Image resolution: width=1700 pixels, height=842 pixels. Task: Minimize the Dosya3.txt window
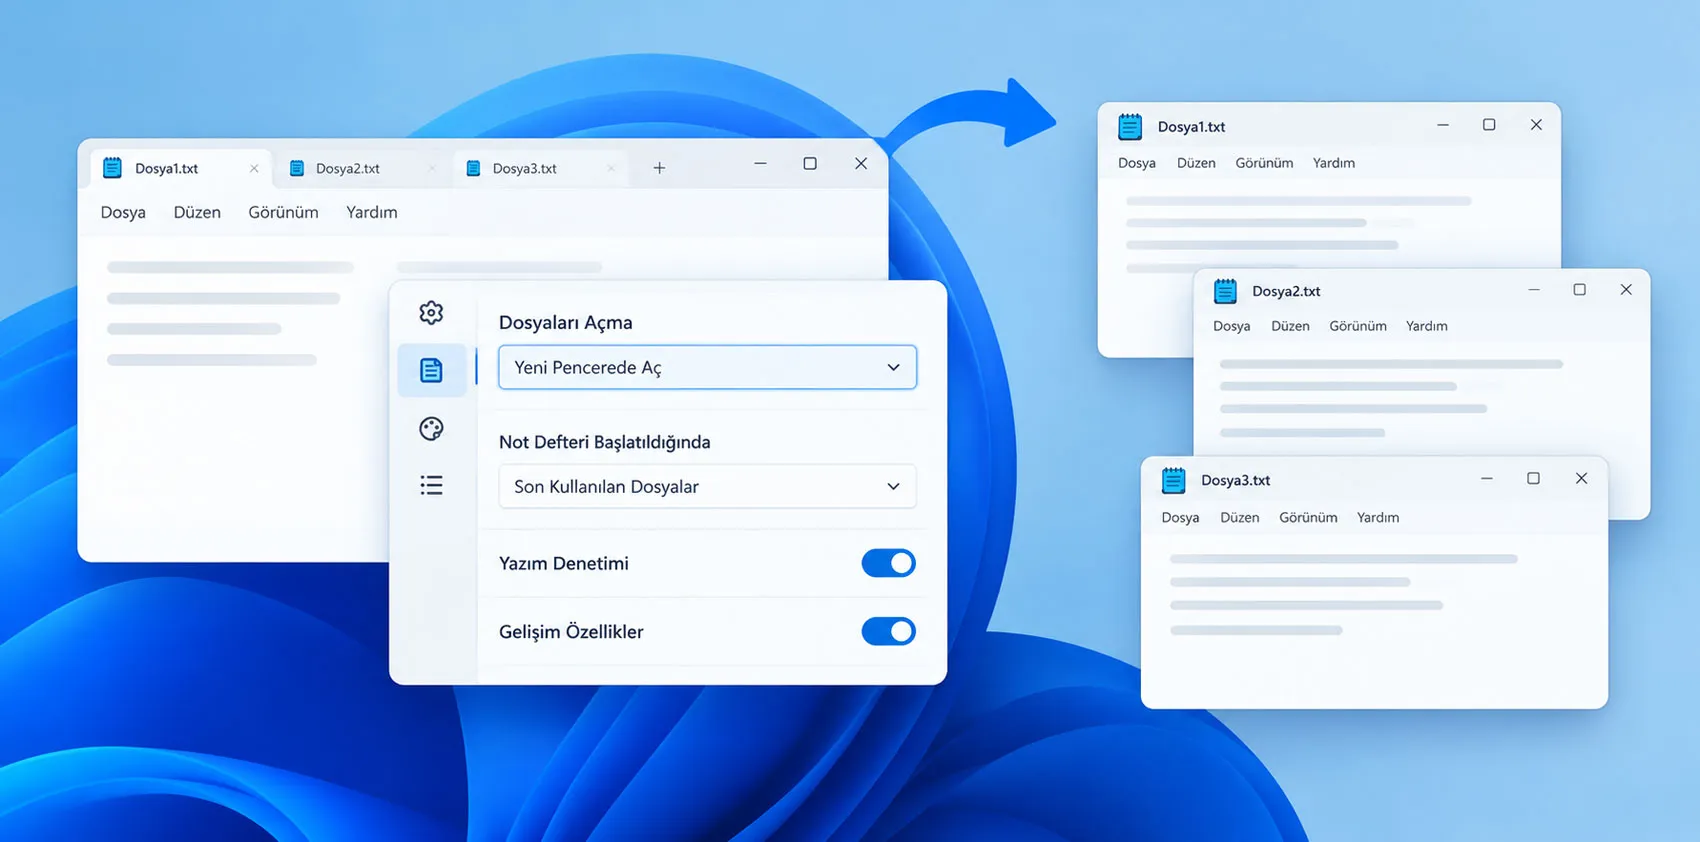pos(1487,479)
